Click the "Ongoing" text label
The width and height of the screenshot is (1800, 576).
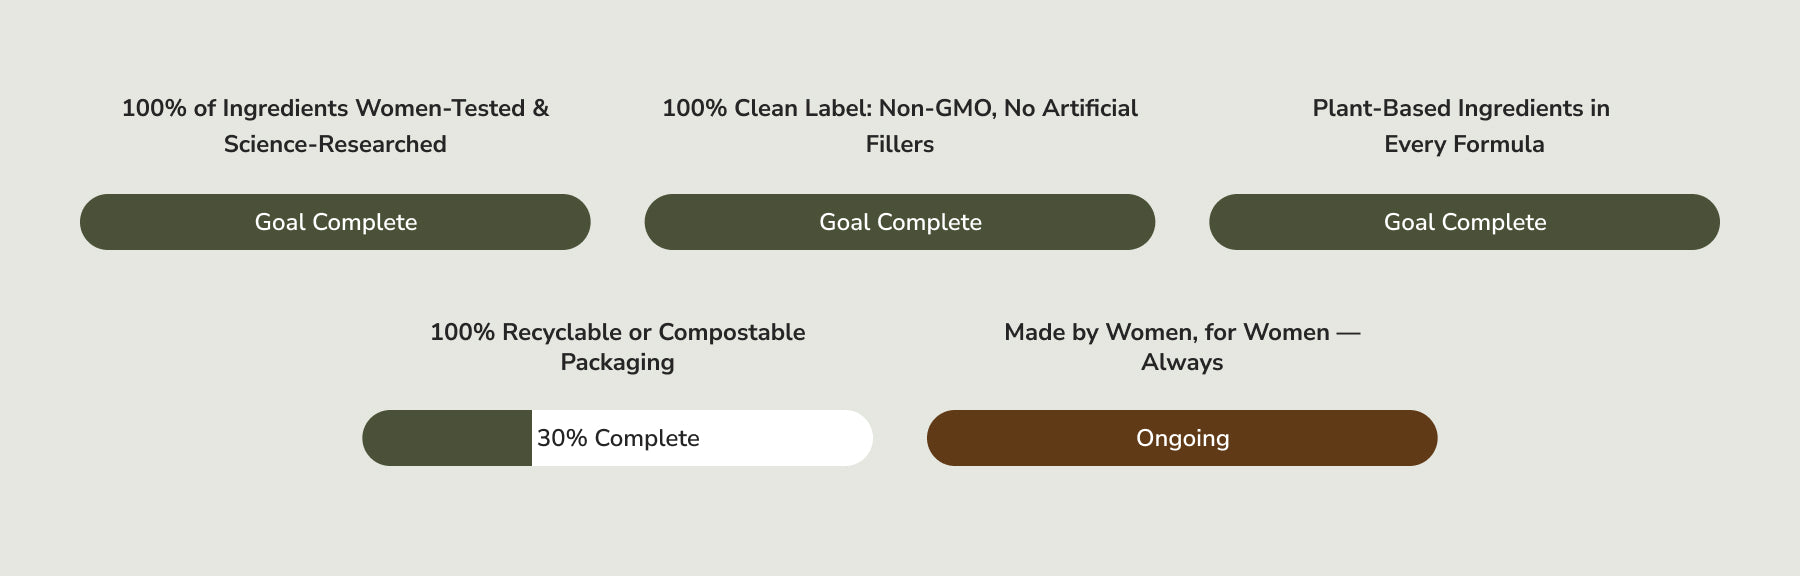pos(1182,438)
